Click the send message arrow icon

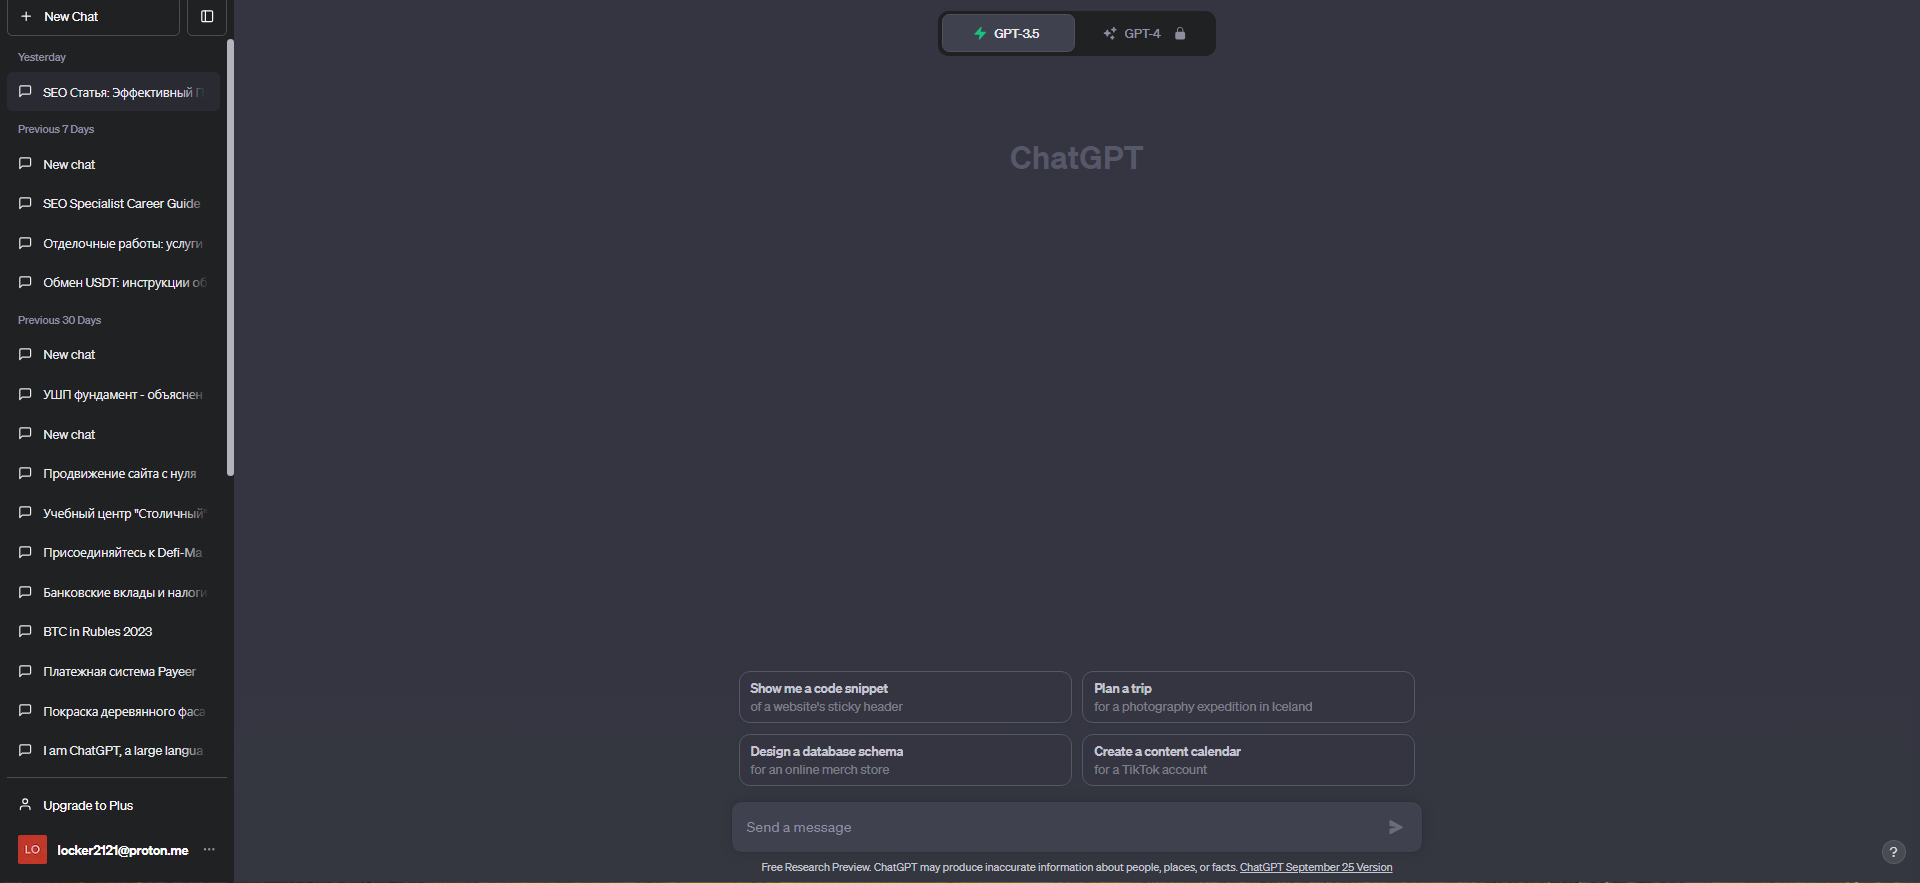(1396, 827)
